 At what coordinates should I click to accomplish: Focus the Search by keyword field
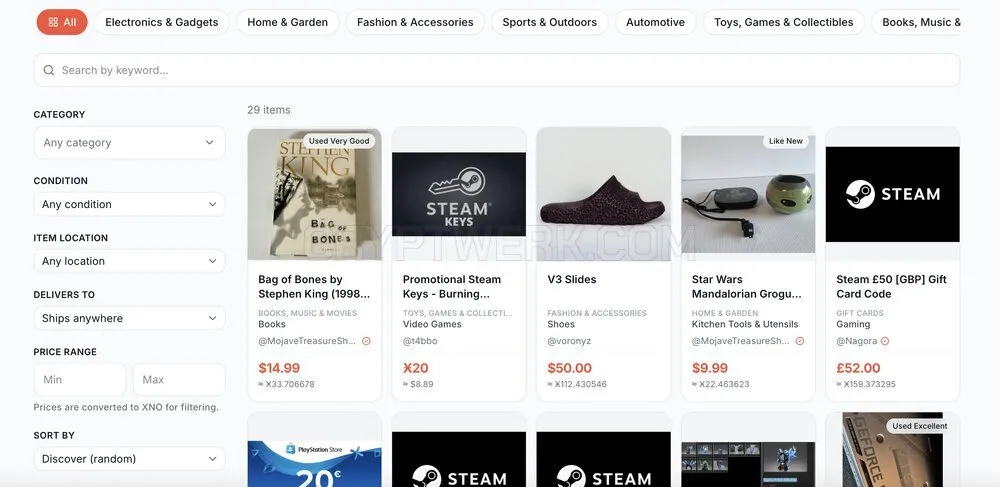click(497, 70)
